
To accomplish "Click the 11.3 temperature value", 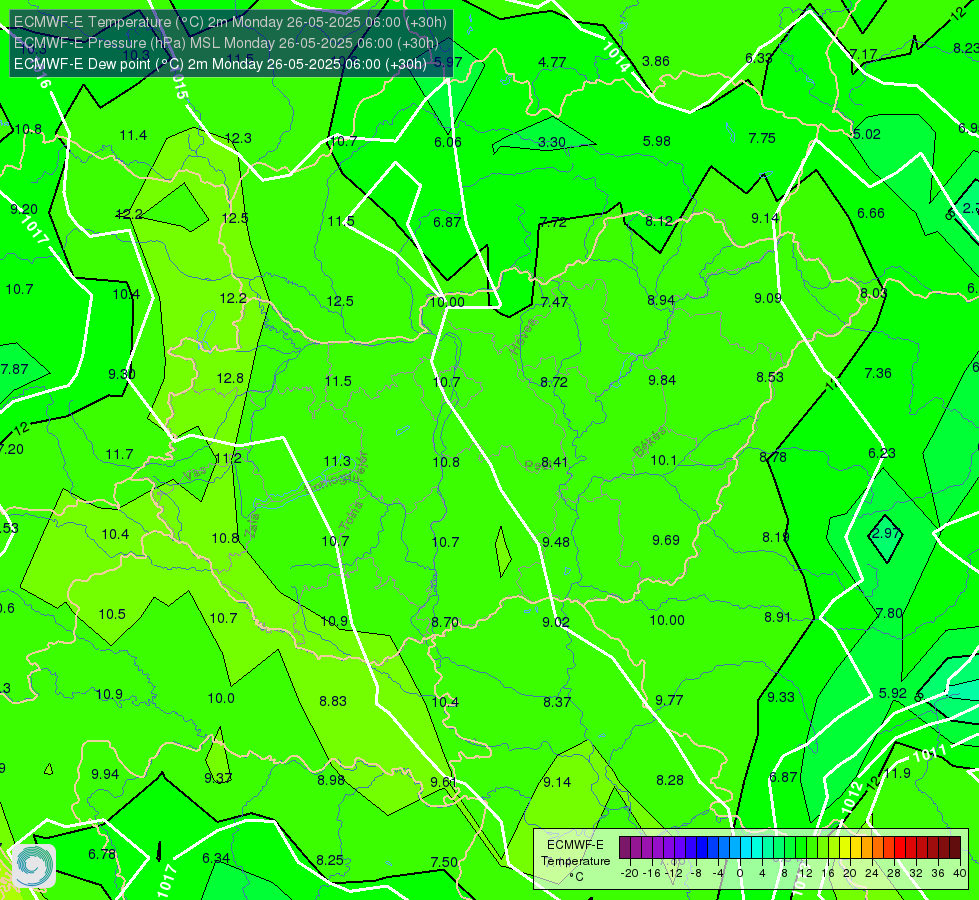I will 337,462.
